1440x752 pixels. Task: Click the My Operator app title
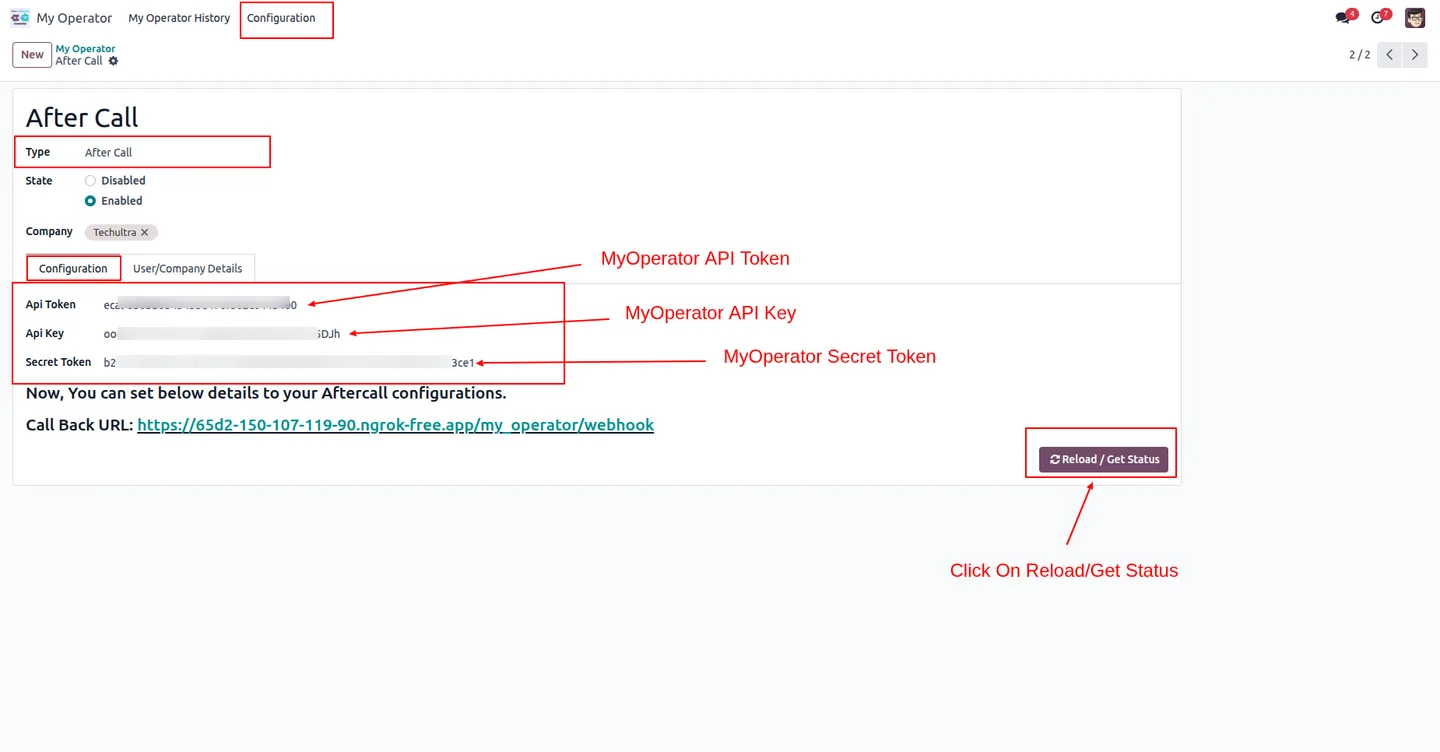pos(74,18)
